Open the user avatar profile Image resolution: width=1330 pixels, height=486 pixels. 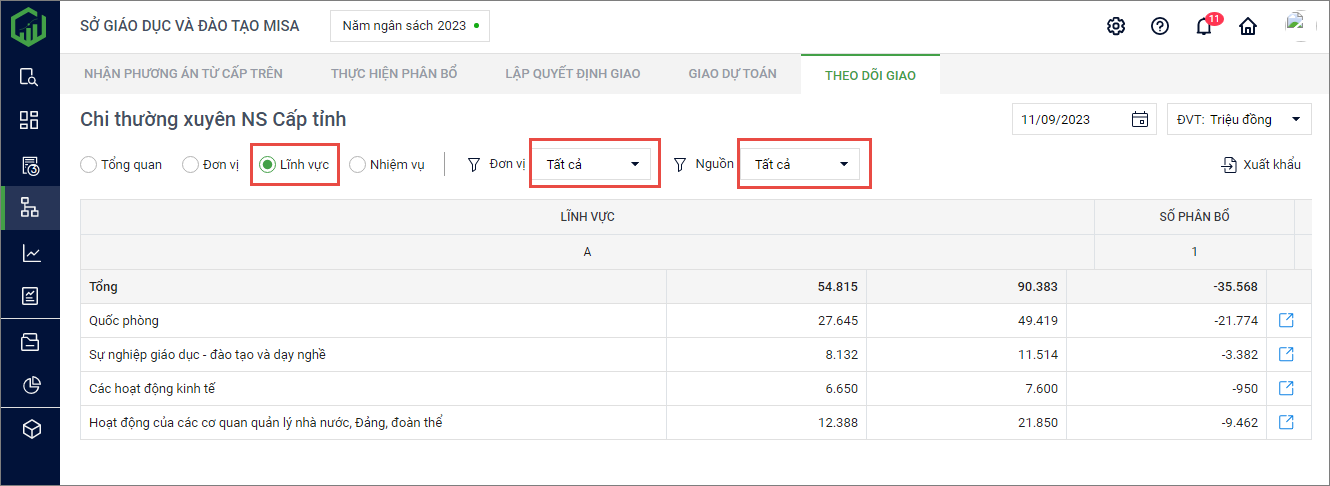click(x=1296, y=24)
